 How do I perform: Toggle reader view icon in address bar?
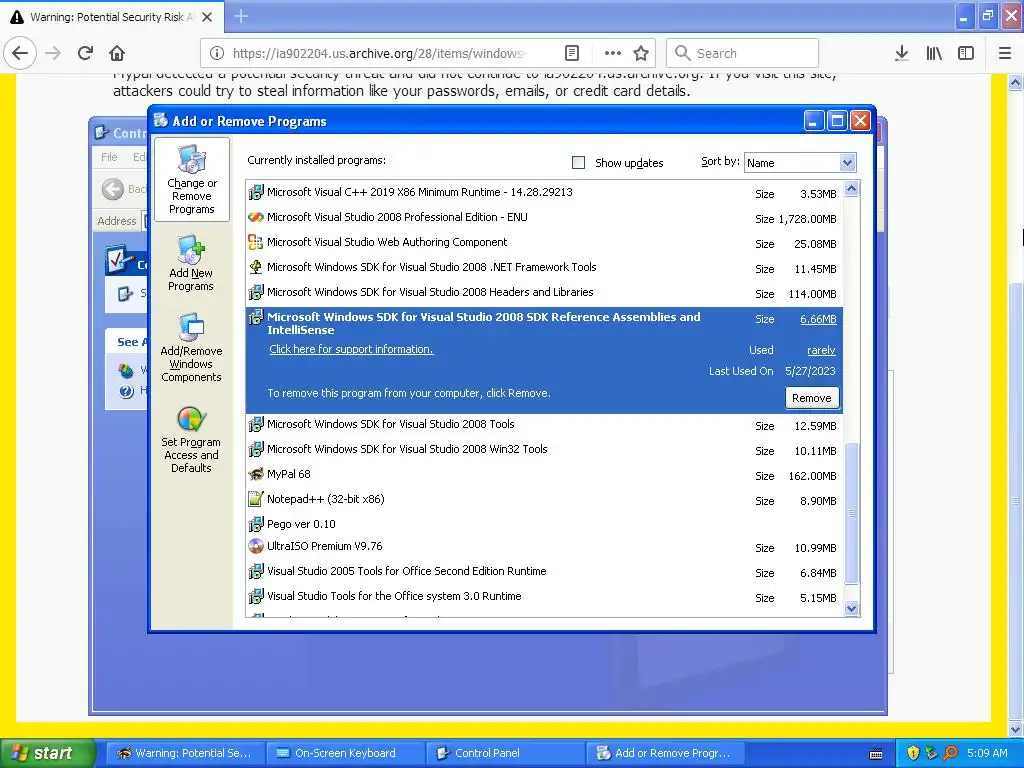pos(571,53)
